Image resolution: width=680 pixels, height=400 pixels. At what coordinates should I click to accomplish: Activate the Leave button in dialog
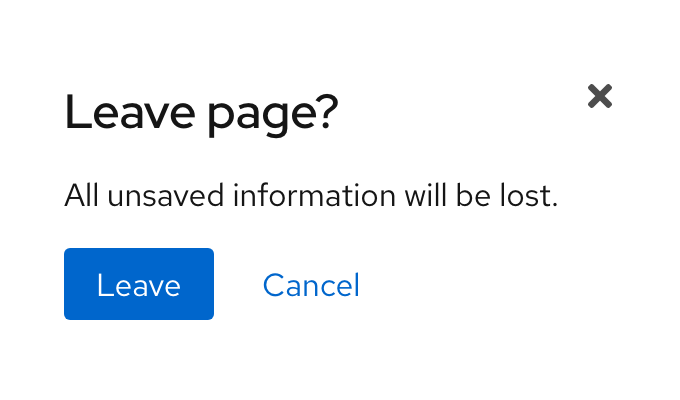pyautogui.click(x=139, y=285)
